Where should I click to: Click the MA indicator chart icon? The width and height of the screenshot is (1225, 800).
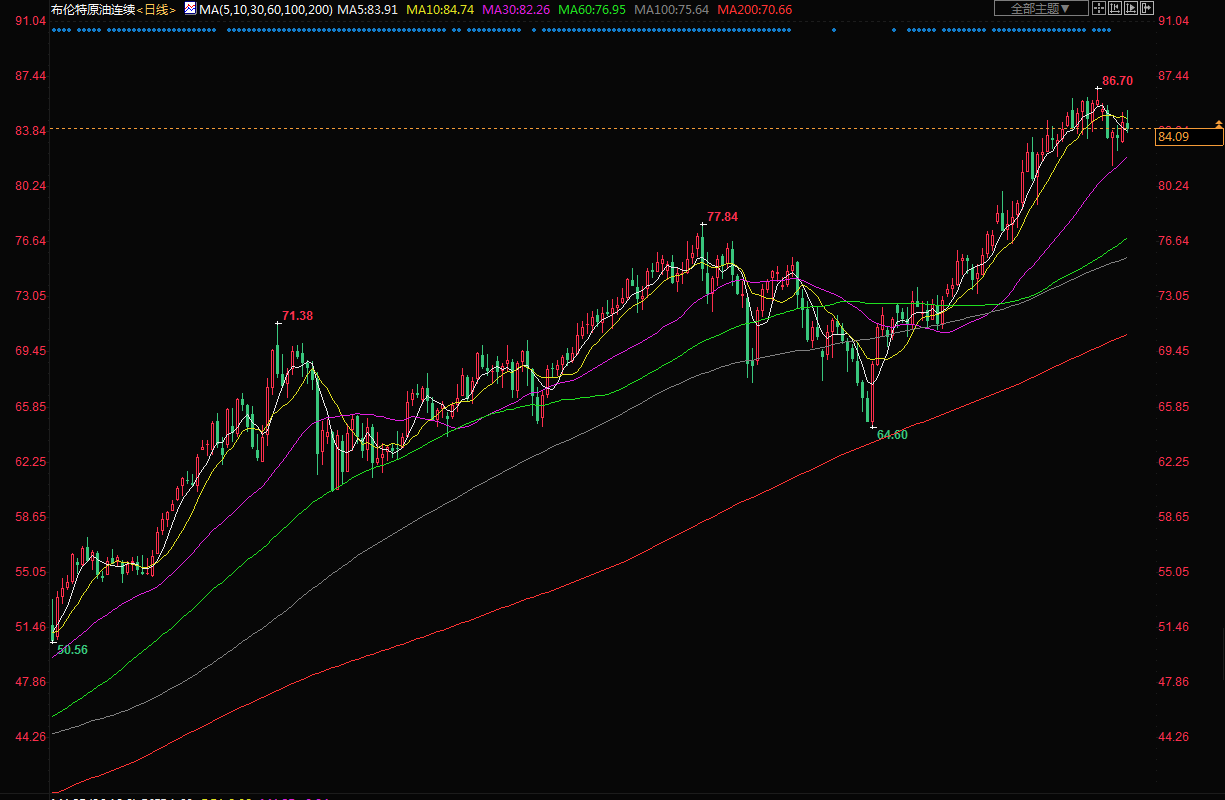190,9
